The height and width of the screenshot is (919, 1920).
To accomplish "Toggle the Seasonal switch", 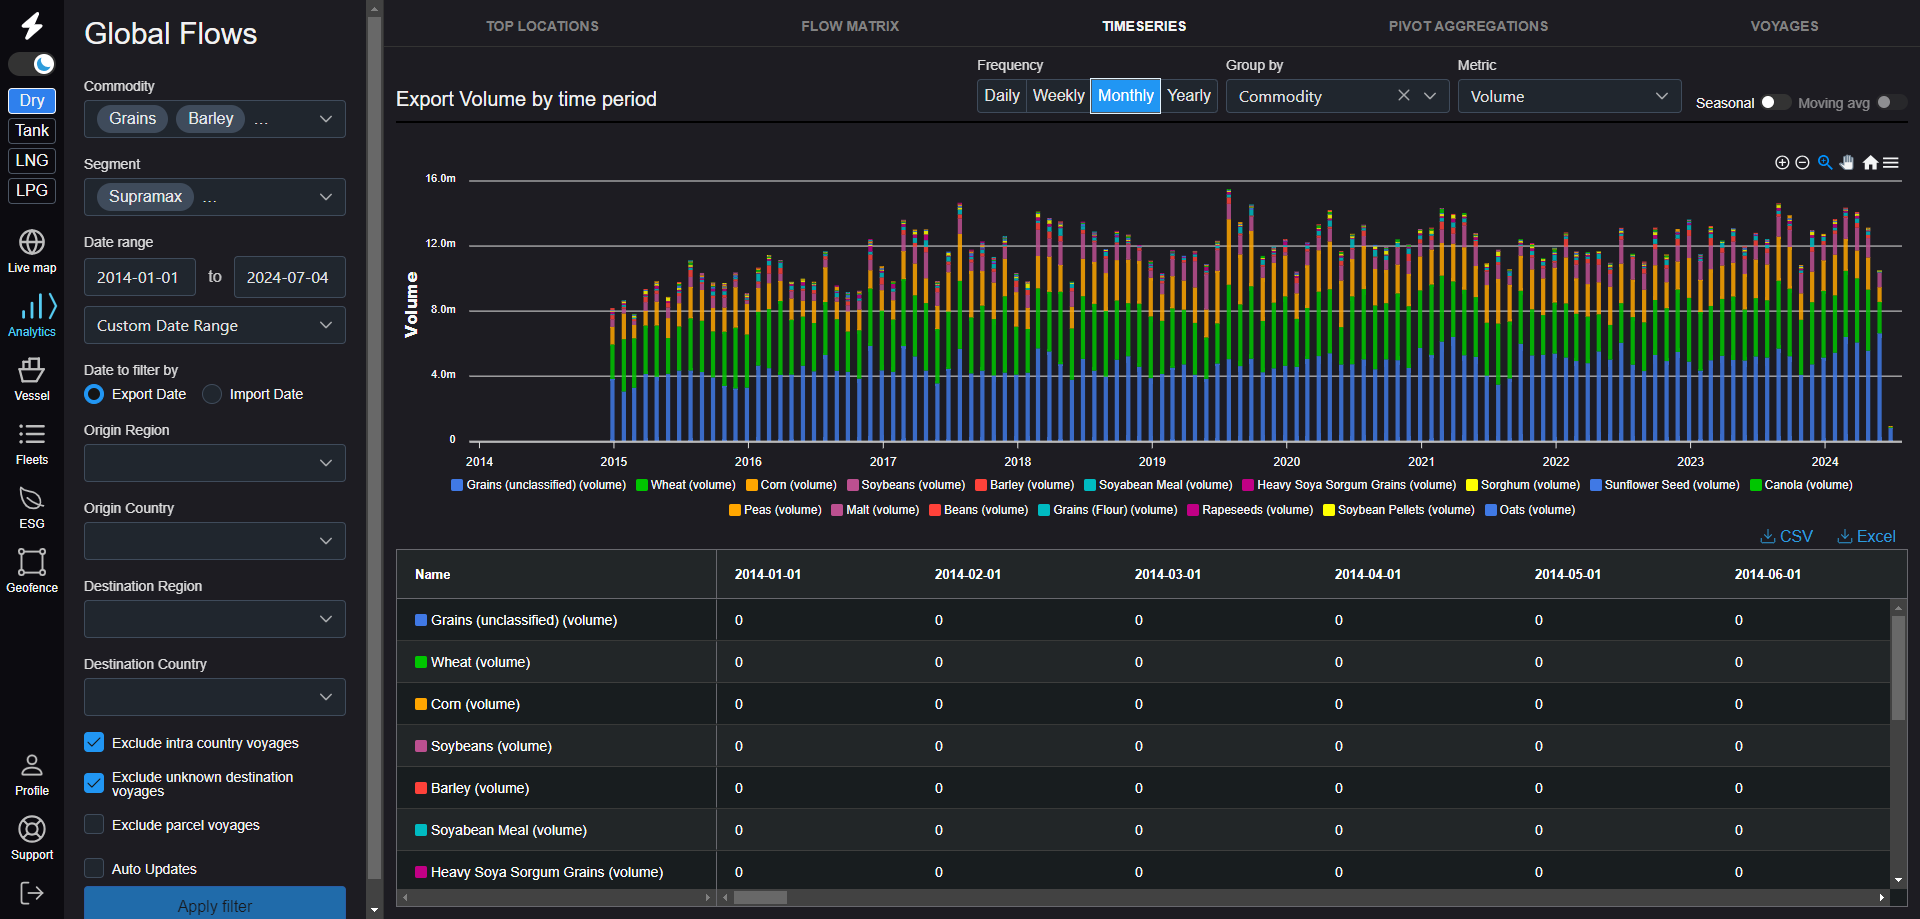I will tap(1775, 102).
